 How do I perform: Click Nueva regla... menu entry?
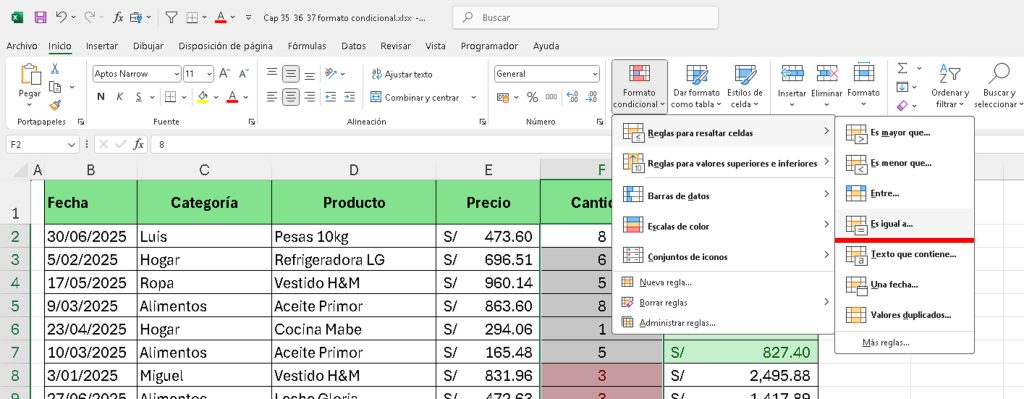[x=724, y=282]
